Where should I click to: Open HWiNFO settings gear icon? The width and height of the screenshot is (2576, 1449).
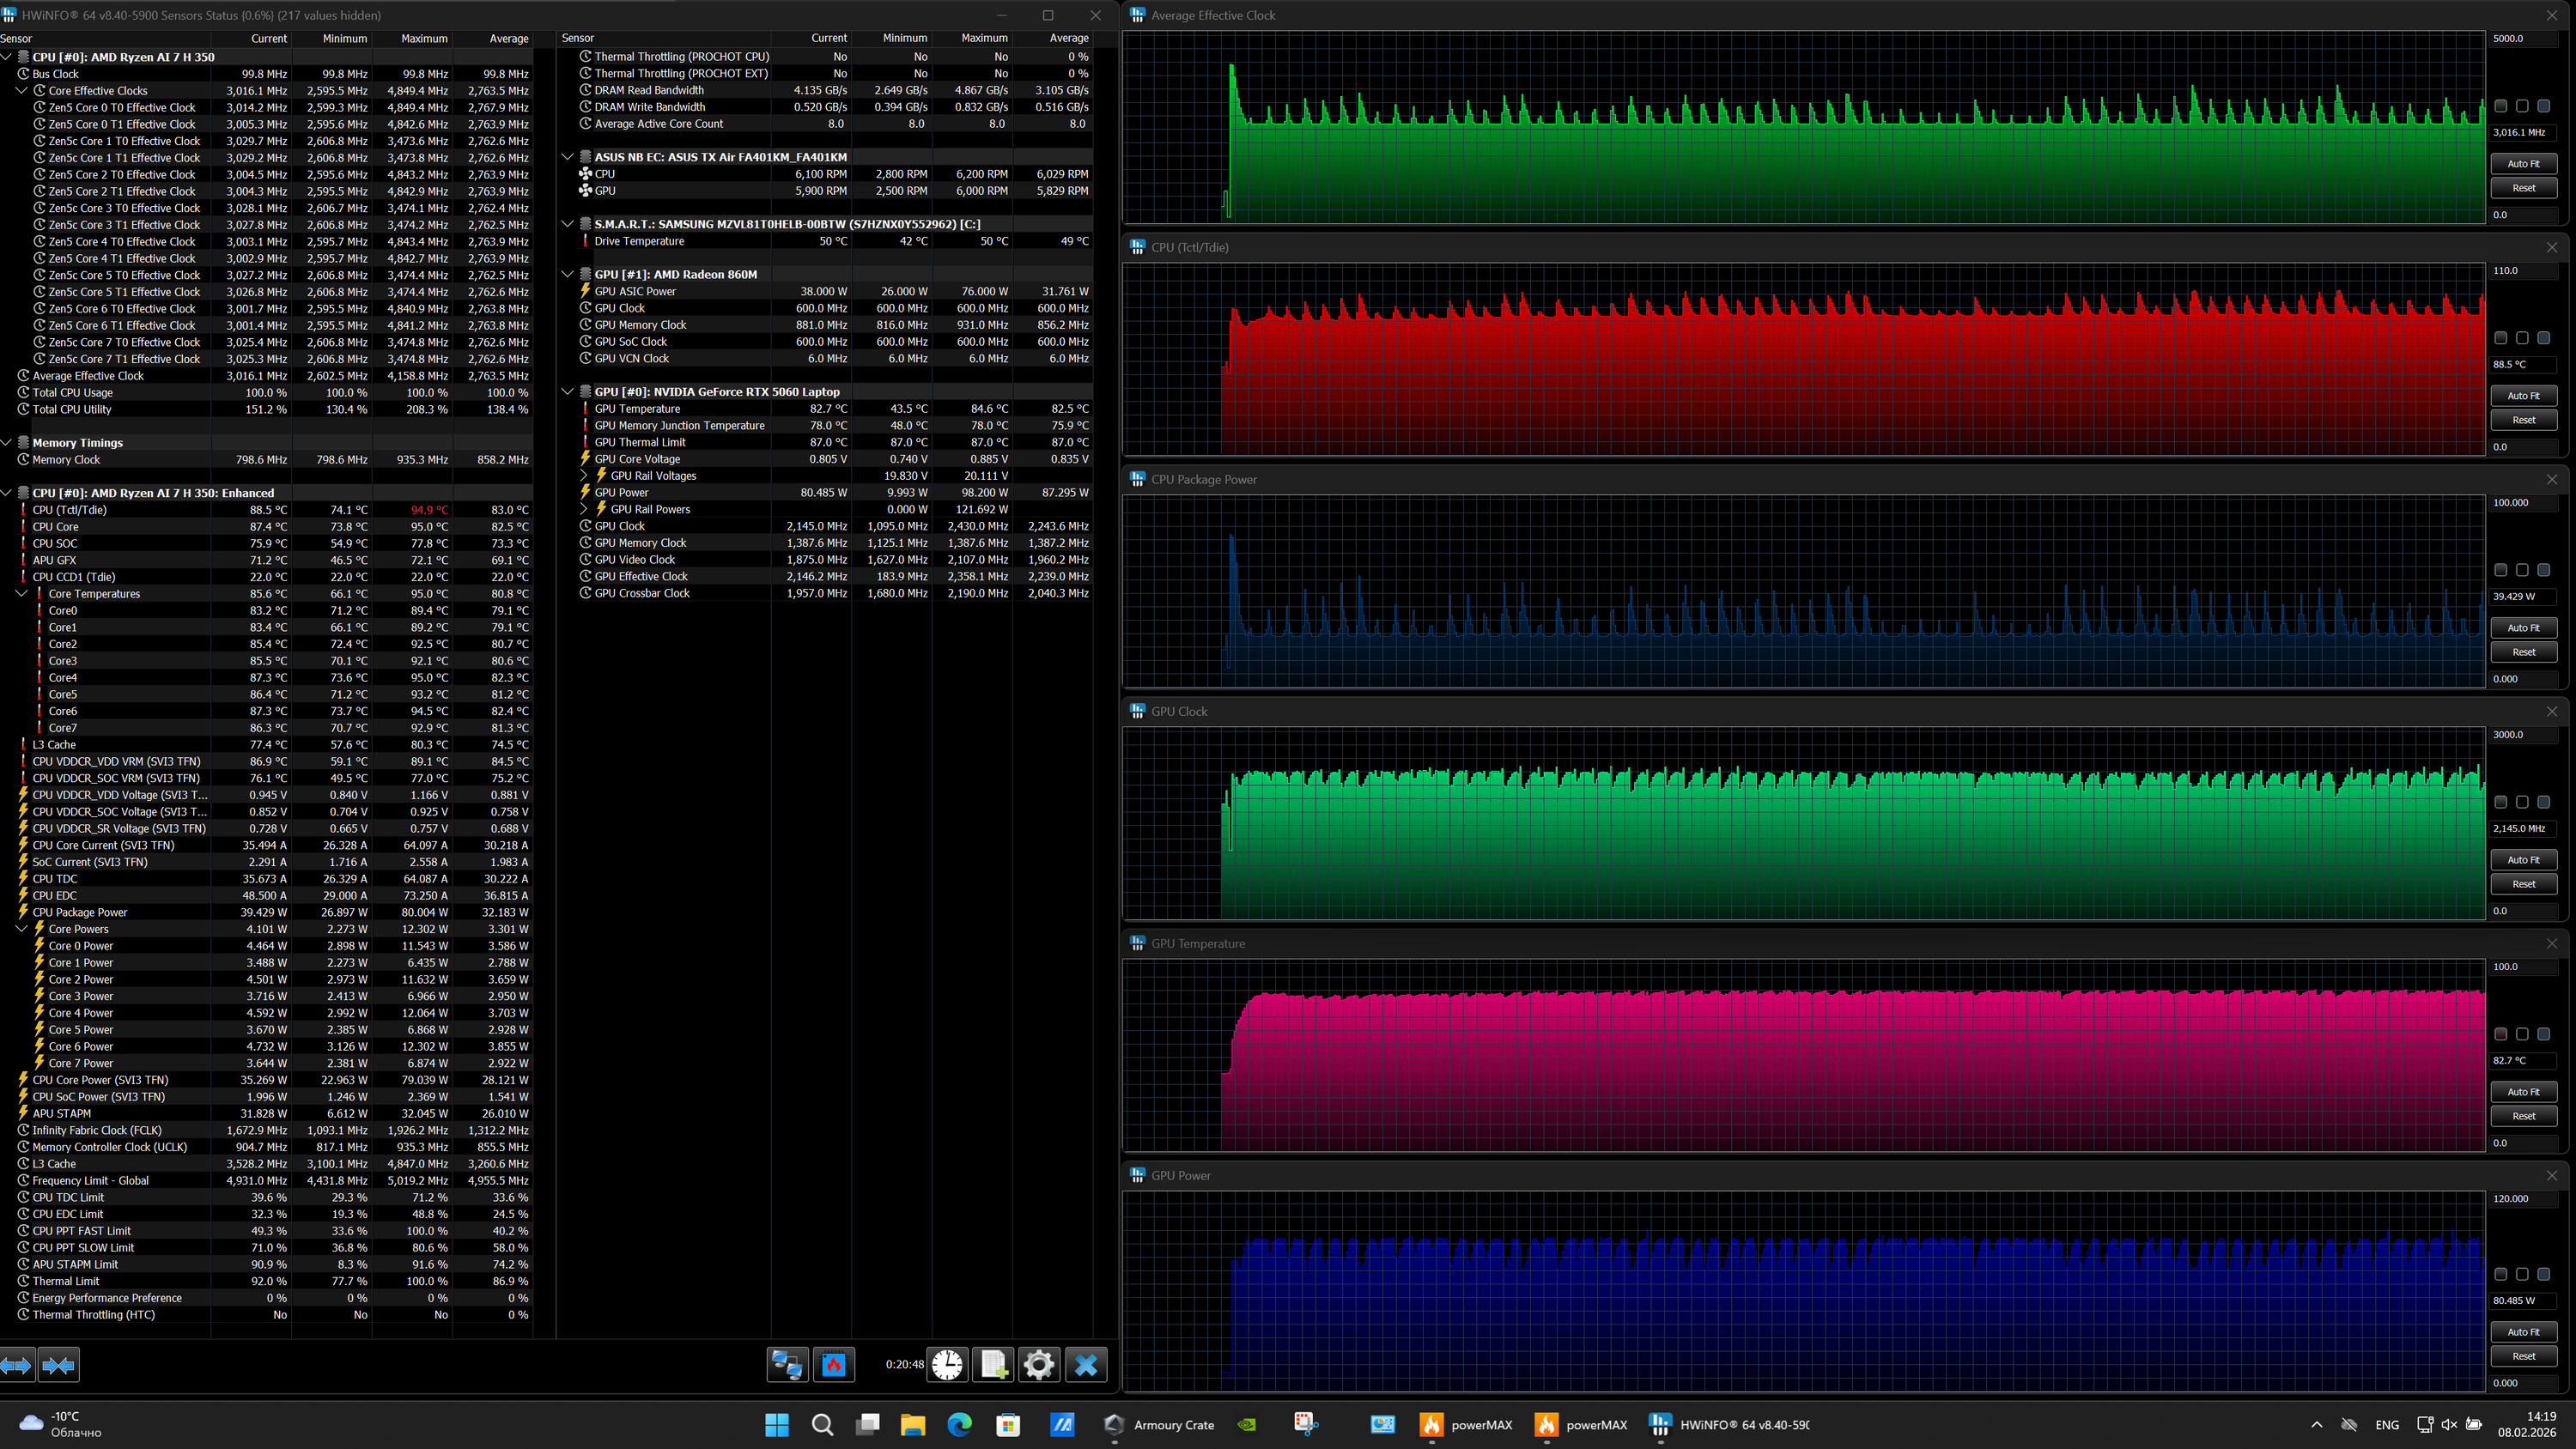1039,1364
